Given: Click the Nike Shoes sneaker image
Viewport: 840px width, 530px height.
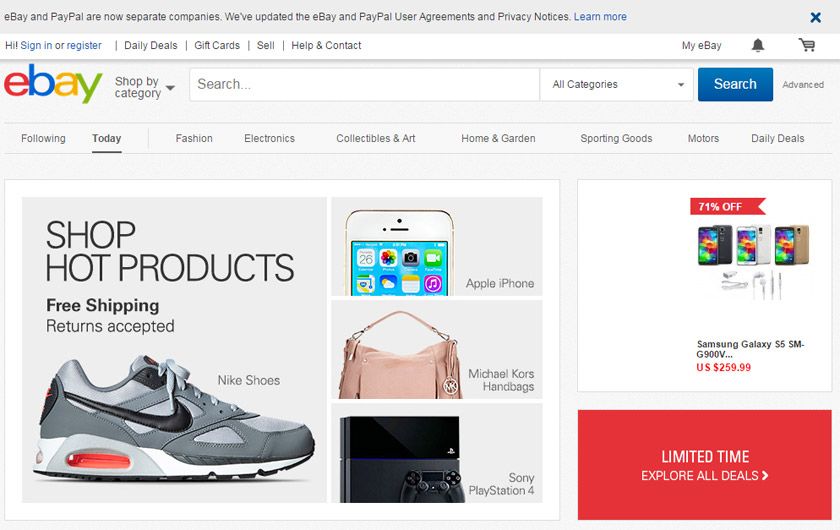Looking at the screenshot, I should (x=175, y=418).
